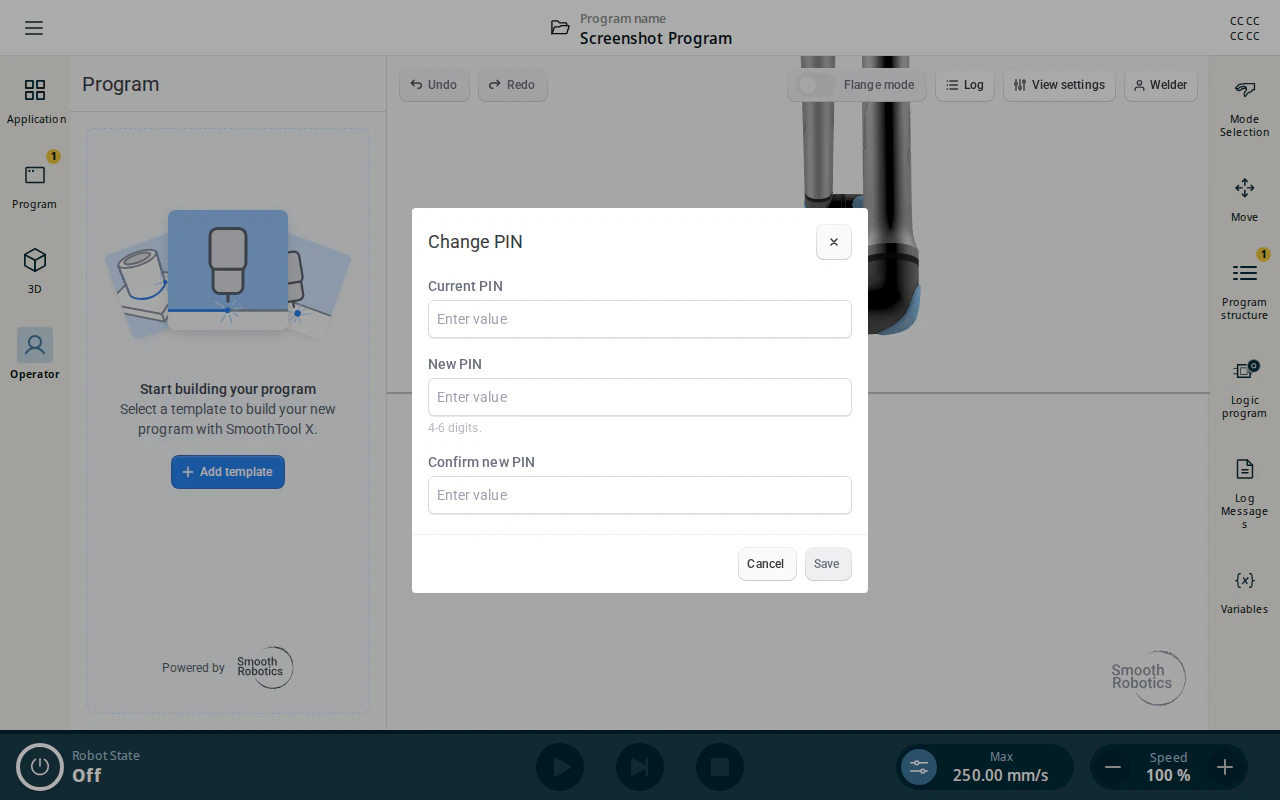The image size is (1280, 800).
Task: Focus the New PIN field
Action: (640, 397)
